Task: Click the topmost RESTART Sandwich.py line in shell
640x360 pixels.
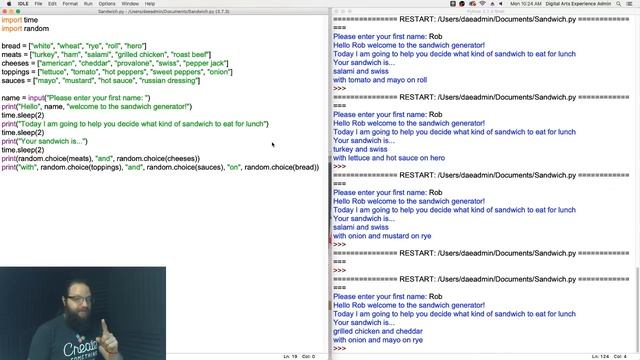Action: click(481, 19)
